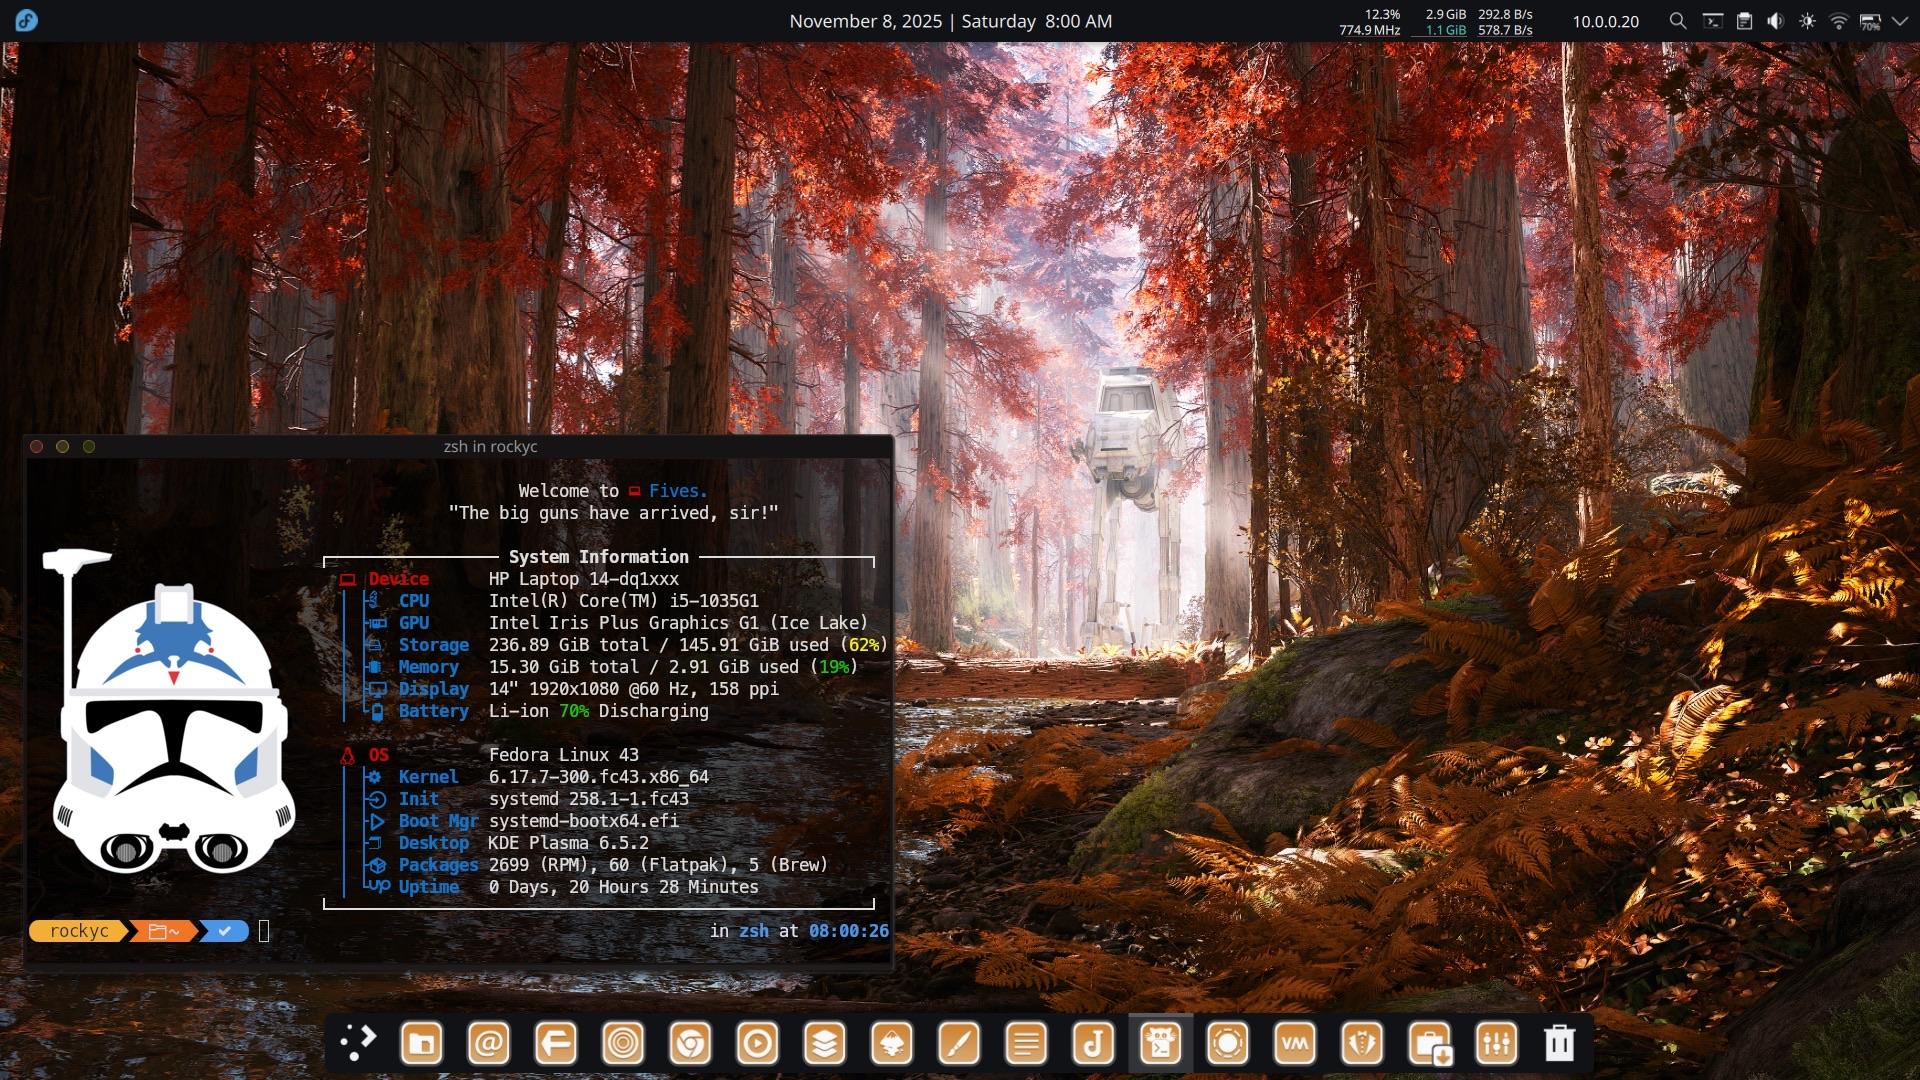Open the Fedora application launcher
This screenshot has height=1080, width=1920.
click(x=27, y=21)
